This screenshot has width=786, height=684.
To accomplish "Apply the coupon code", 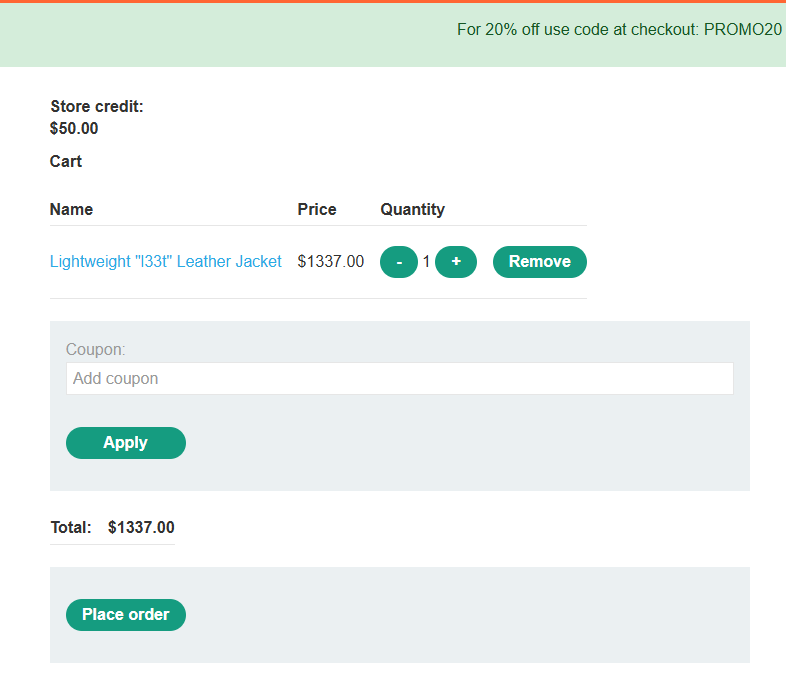I will pos(126,443).
